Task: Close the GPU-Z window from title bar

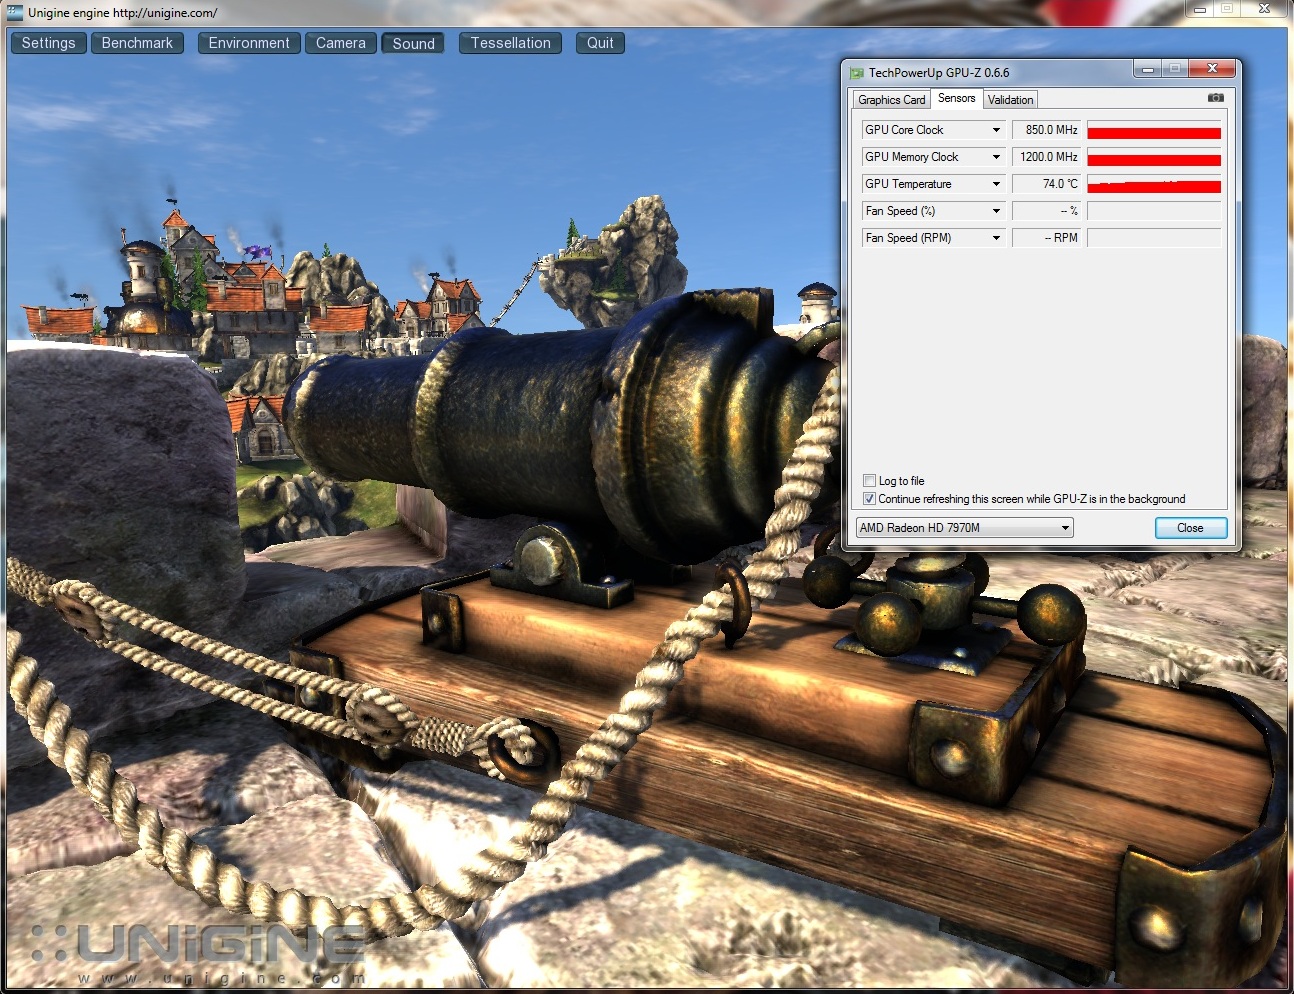Action: pos(1212,69)
